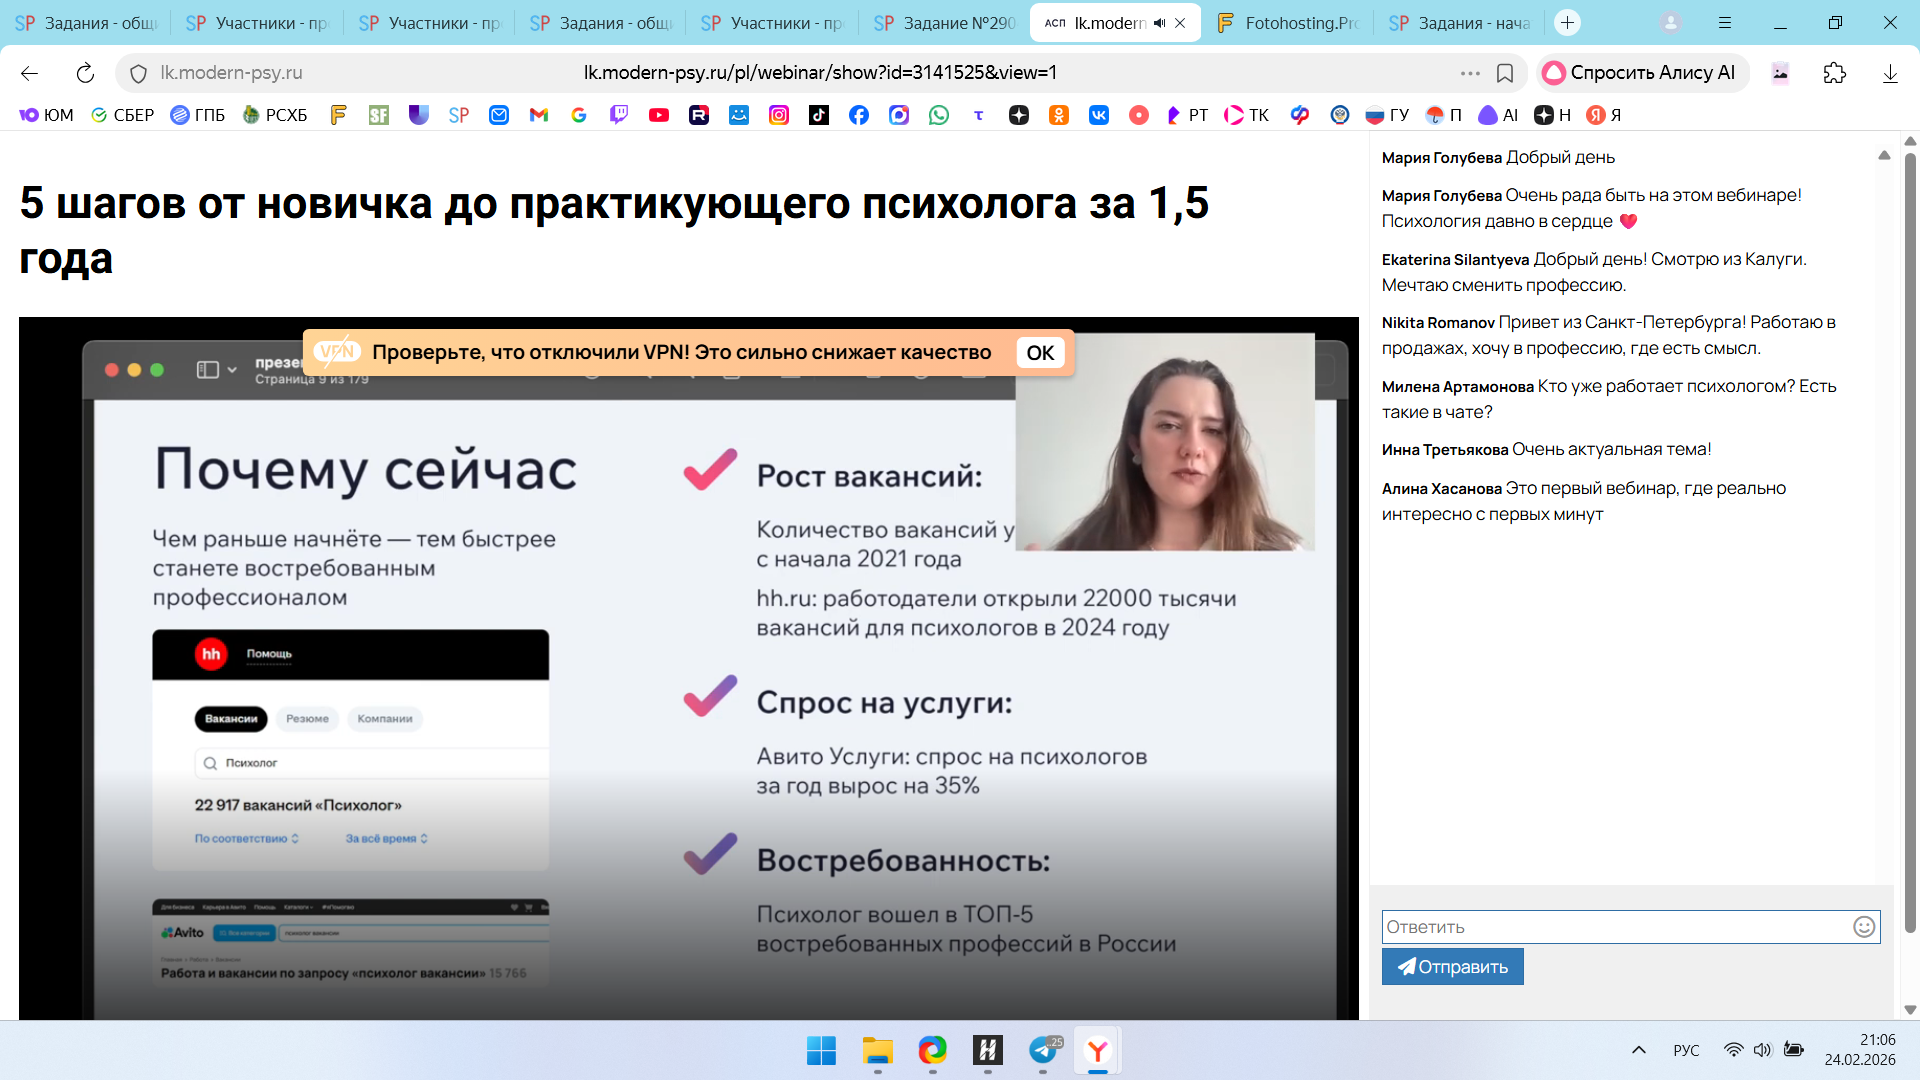Open the Instagram bookmark
This screenshot has width=1920, height=1080.
pos(779,115)
